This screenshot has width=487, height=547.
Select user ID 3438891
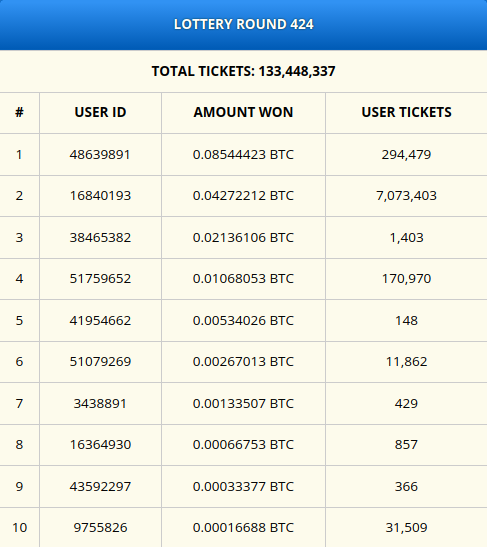coord(100,404)
